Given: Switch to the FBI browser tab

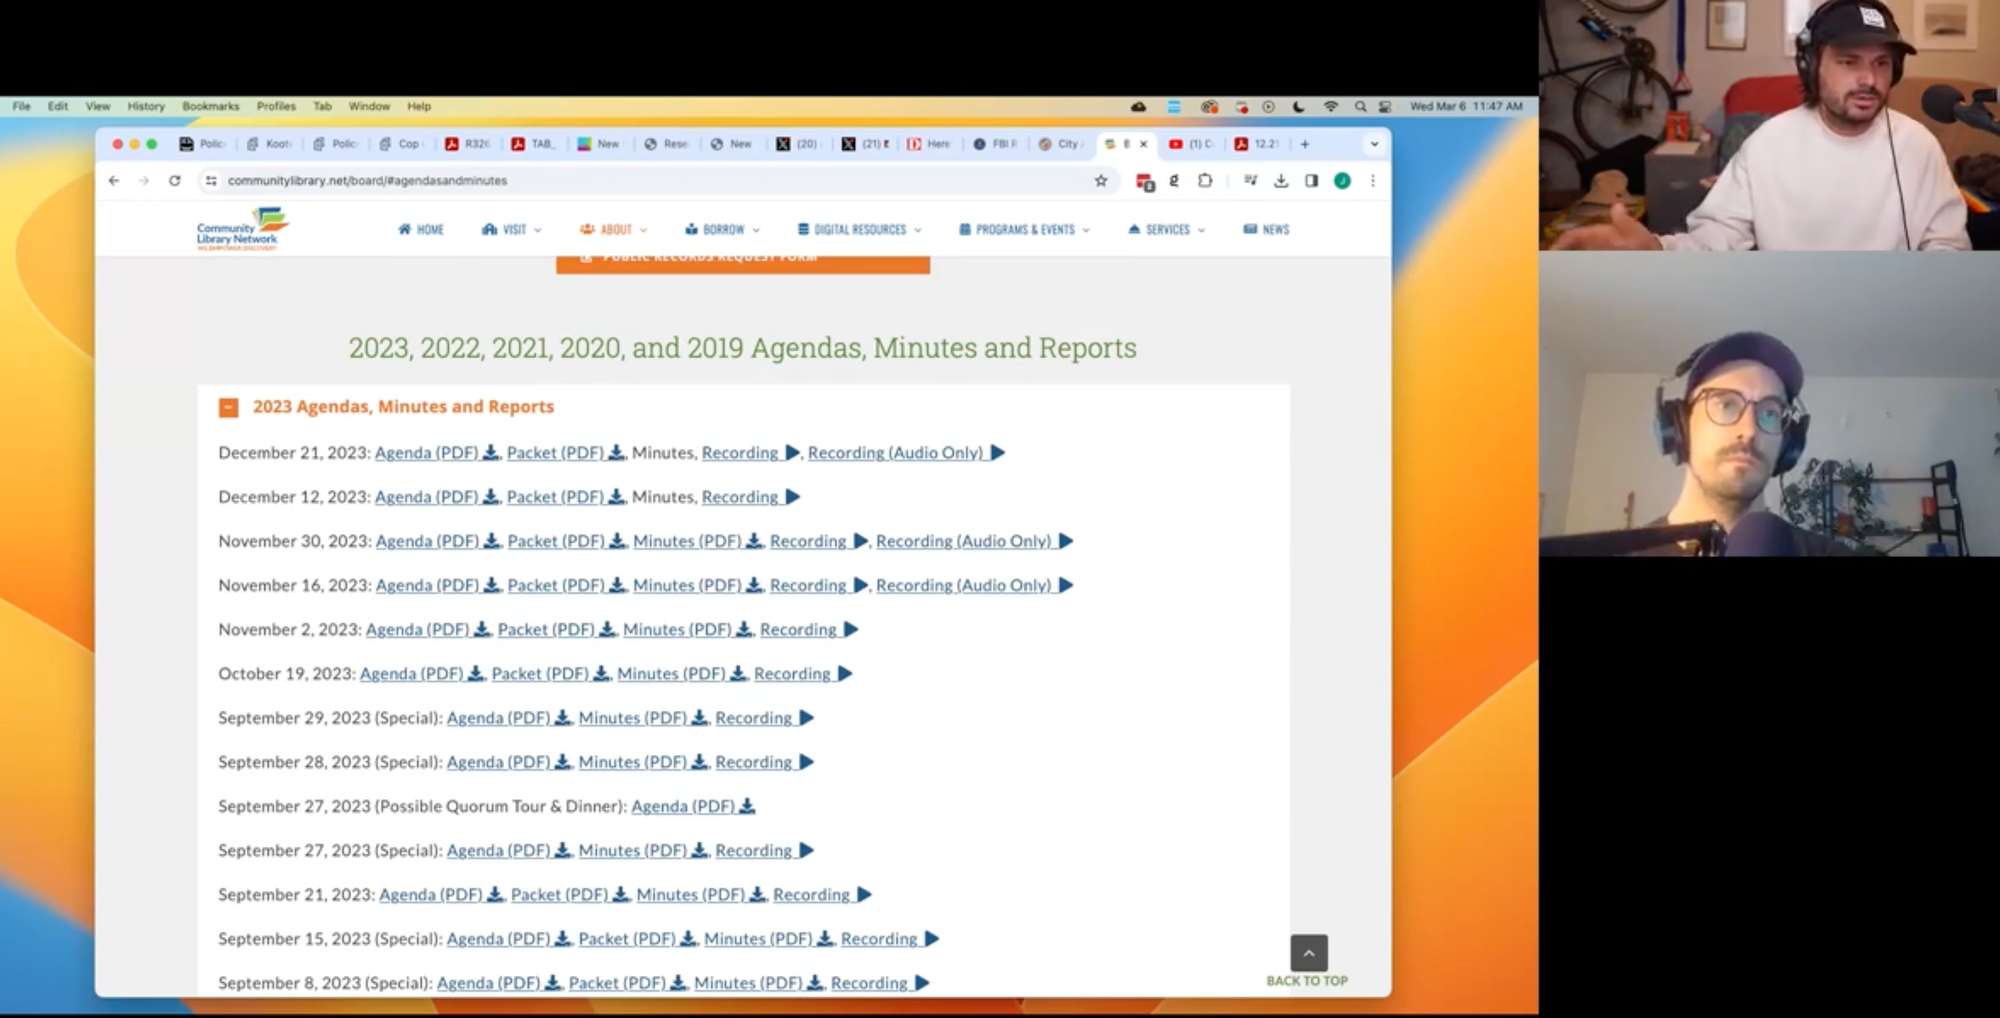Looking at the screenshot, I should pyautogui.click(x=995, y=144).
